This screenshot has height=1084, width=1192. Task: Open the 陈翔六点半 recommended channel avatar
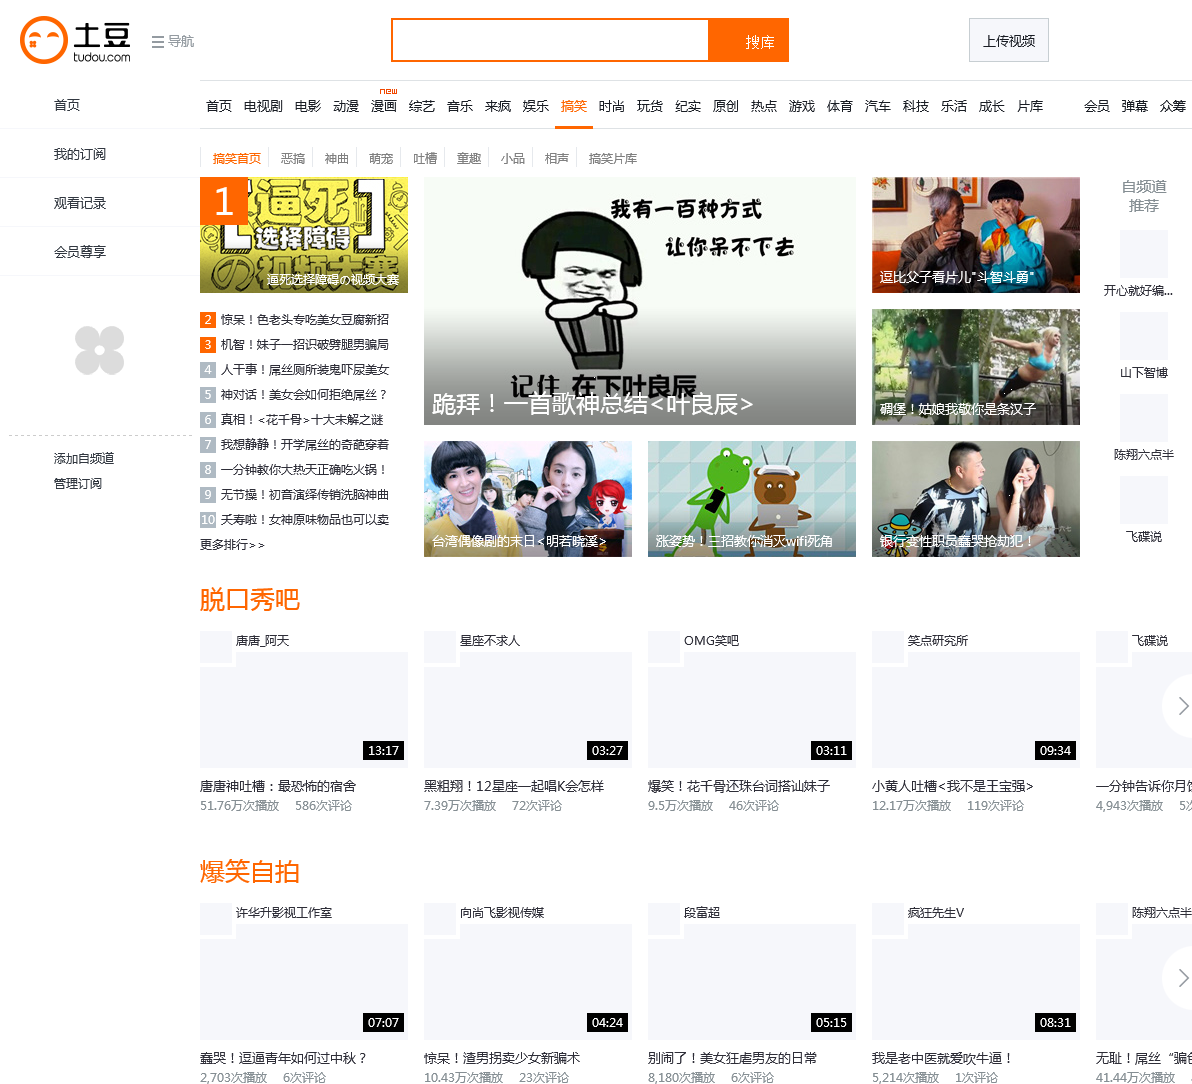[1143, 417]
